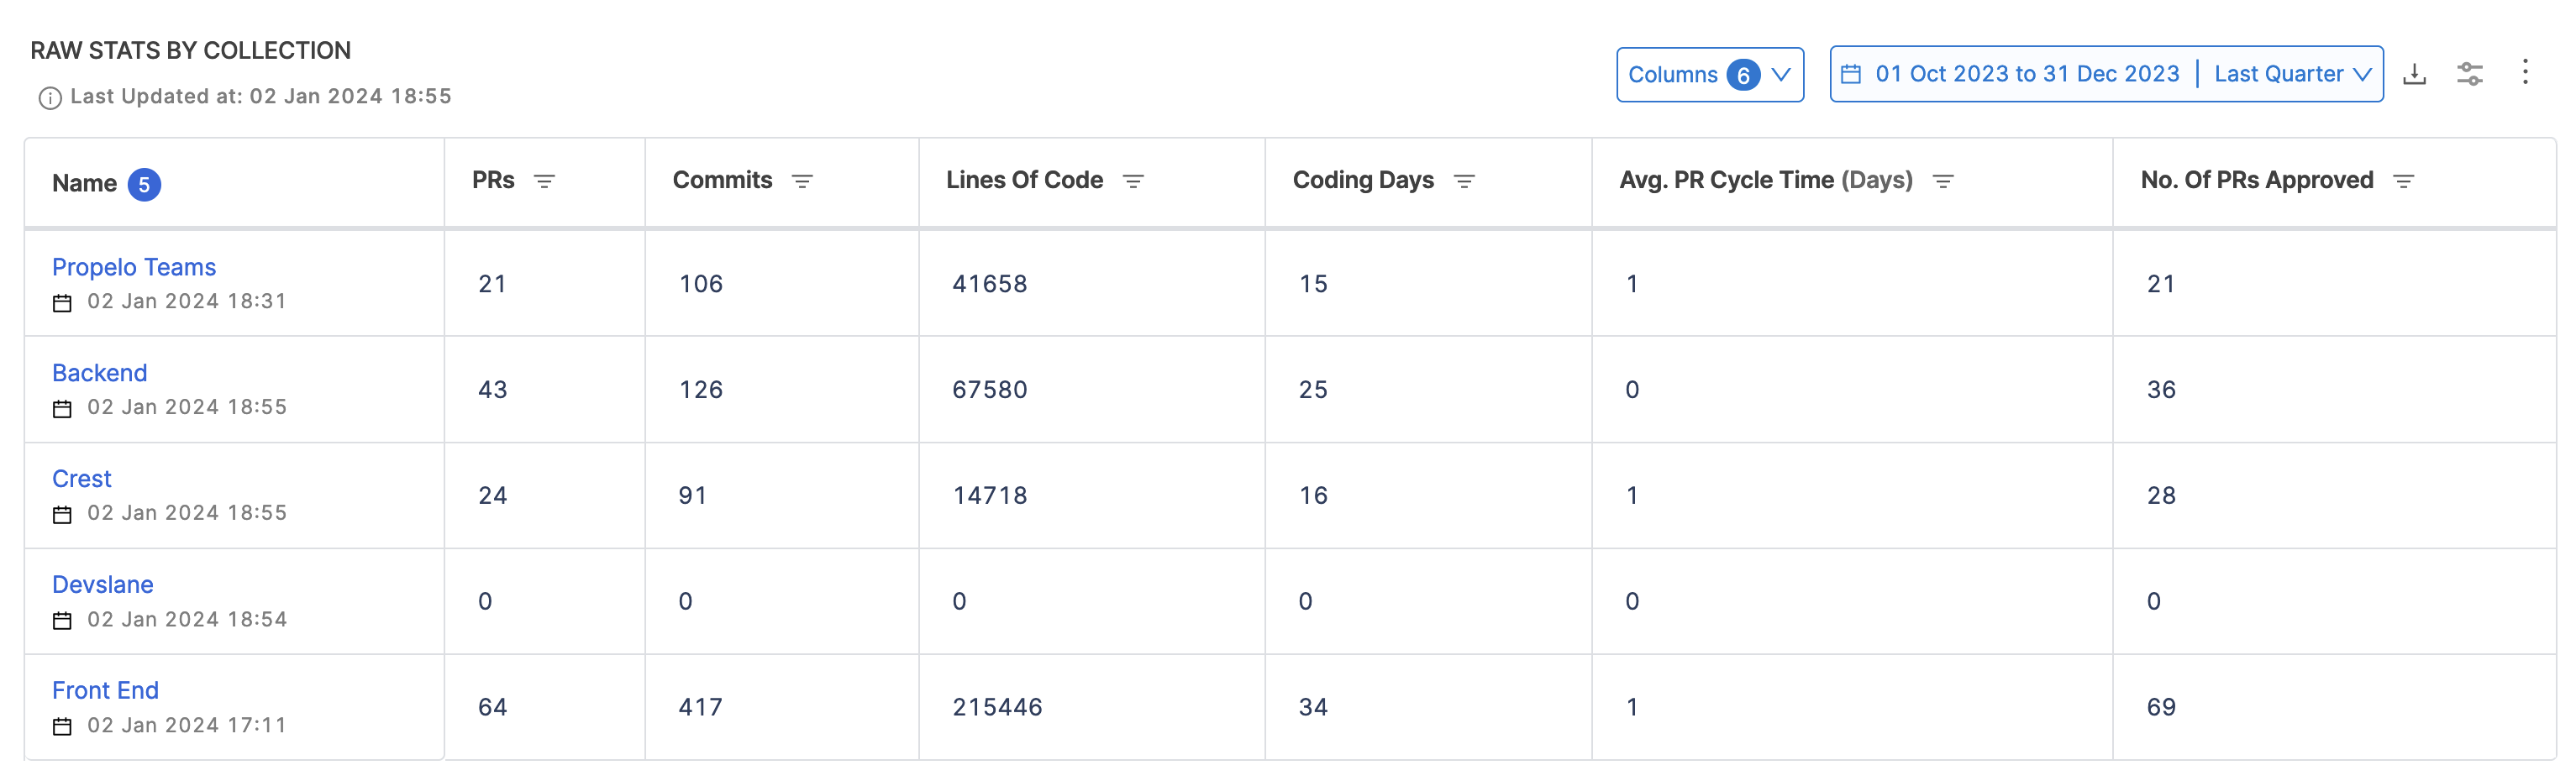Click the Lines Of Code filter icon
The width and height of the screenshot is (2576, 781).
click(x=1133, y=181)
